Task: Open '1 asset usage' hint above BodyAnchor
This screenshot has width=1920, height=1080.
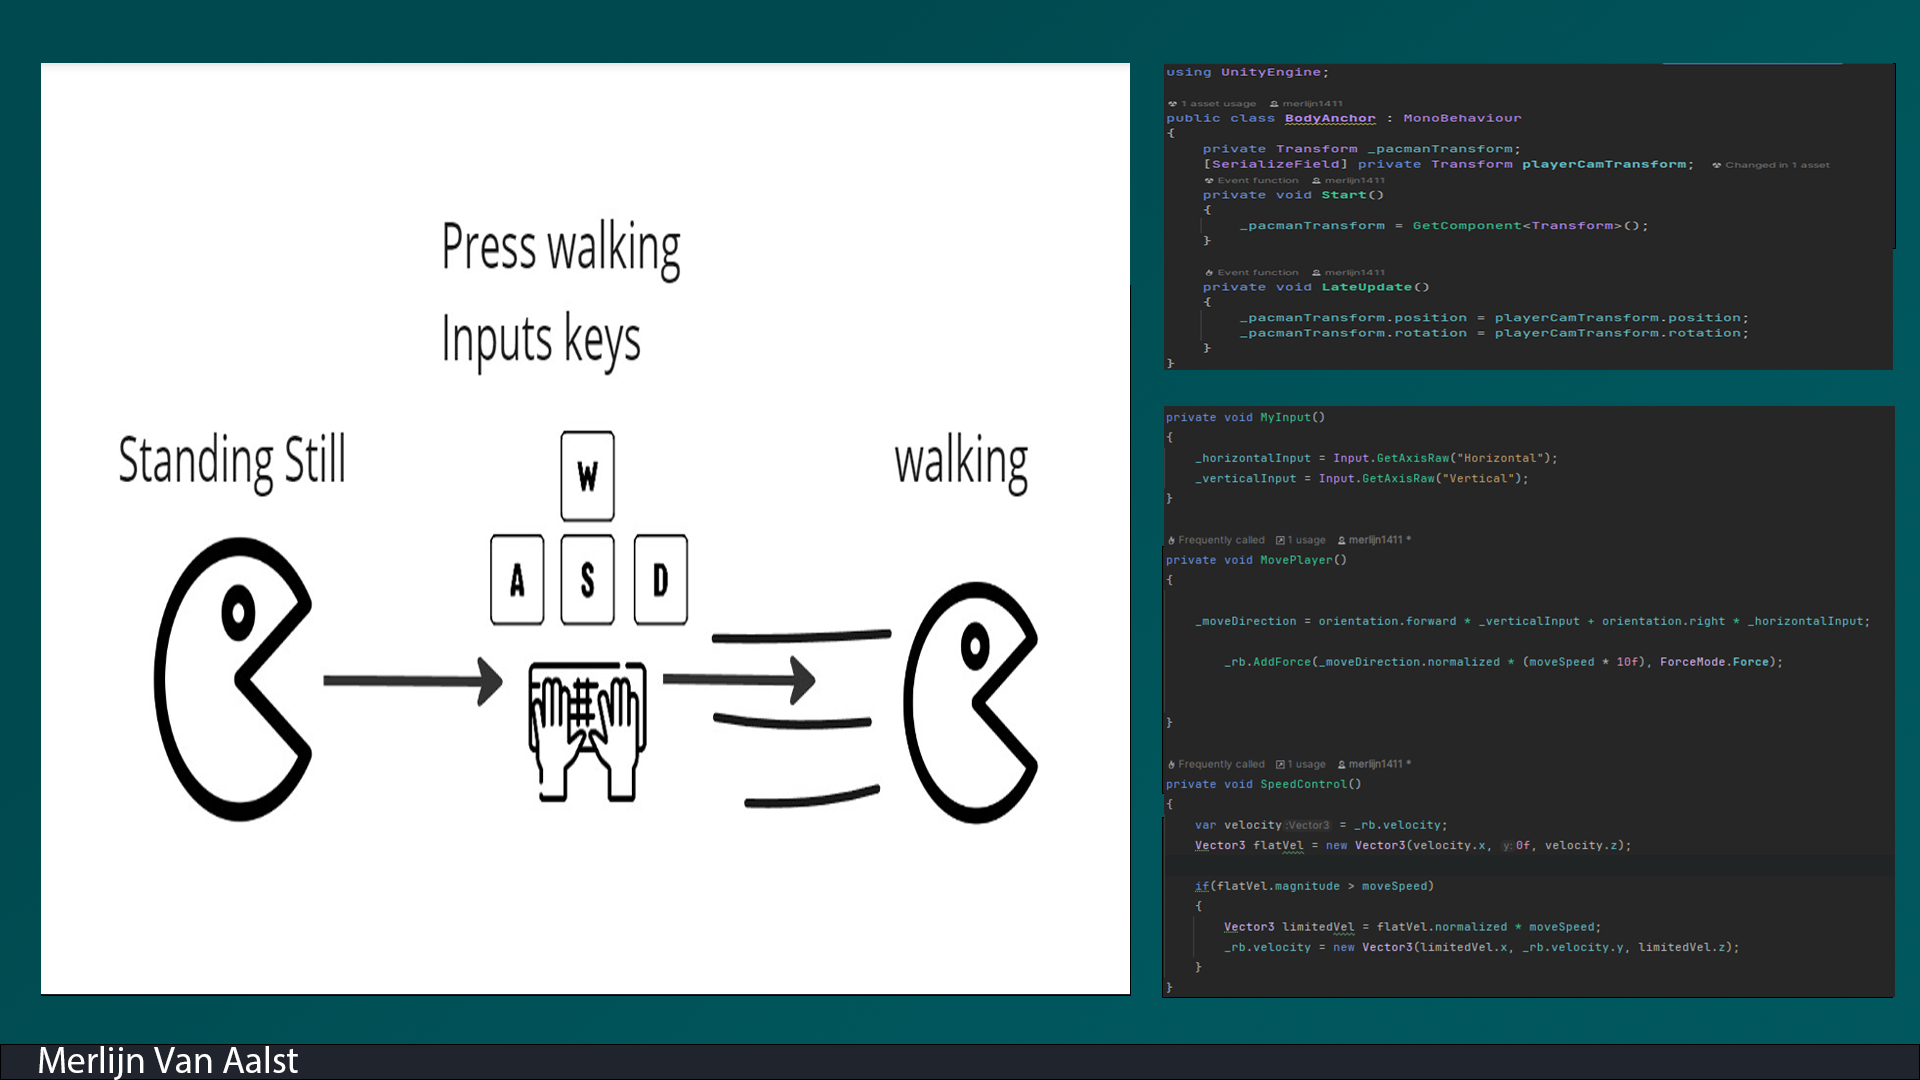Action: 1217,104
